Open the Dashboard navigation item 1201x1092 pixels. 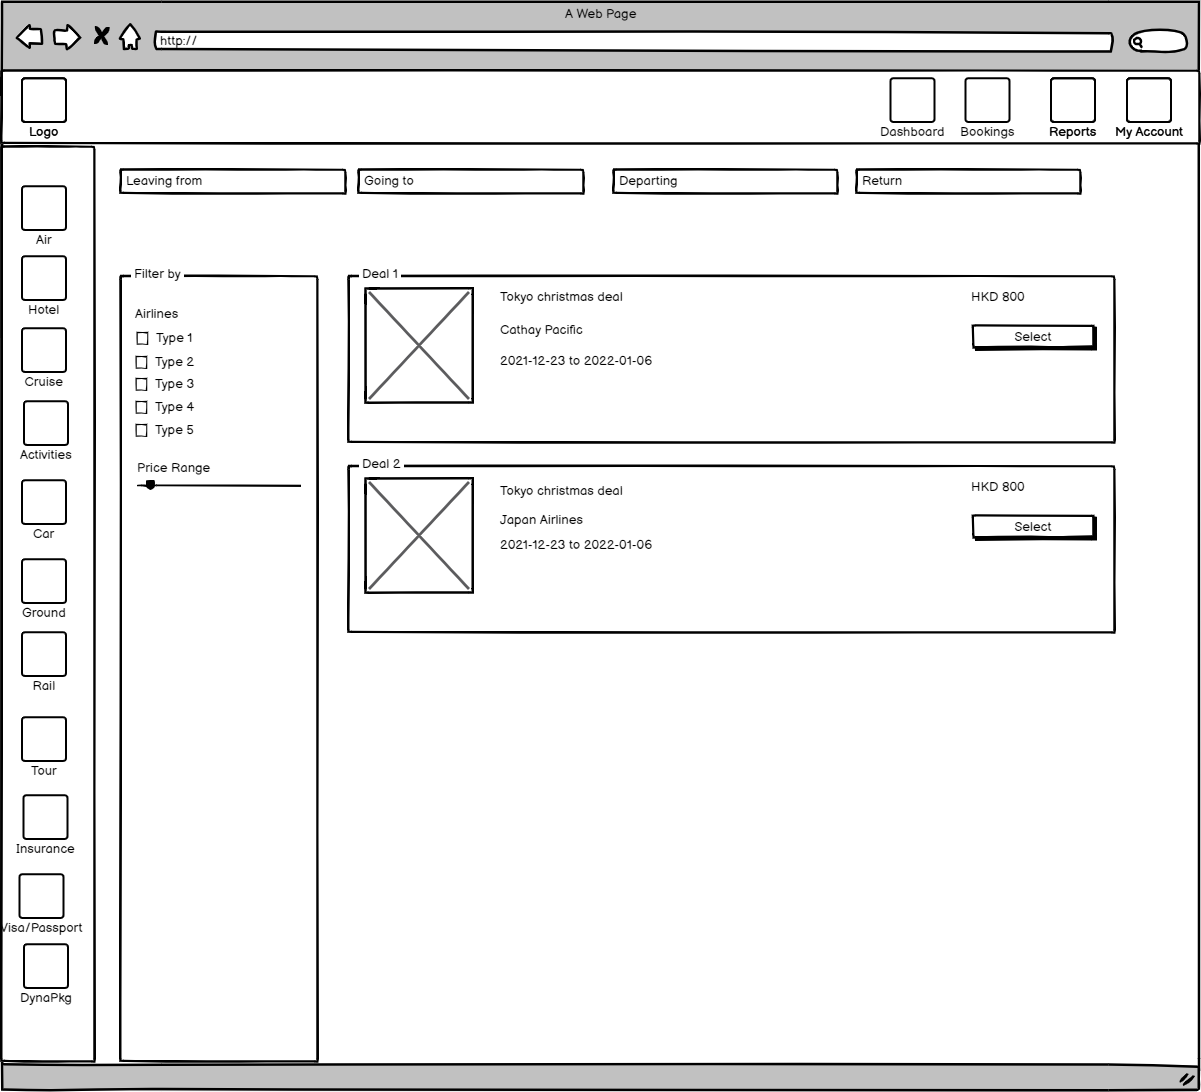click(x=912, y=101)
